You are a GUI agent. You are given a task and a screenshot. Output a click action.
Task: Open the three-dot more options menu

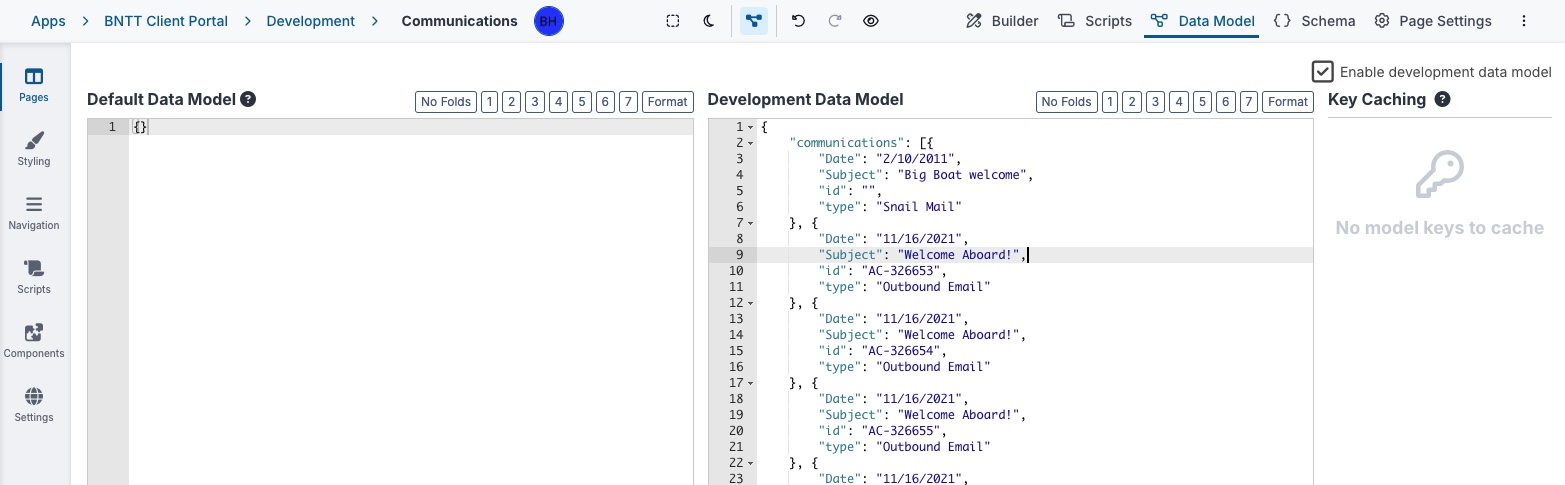(1524, 21)
